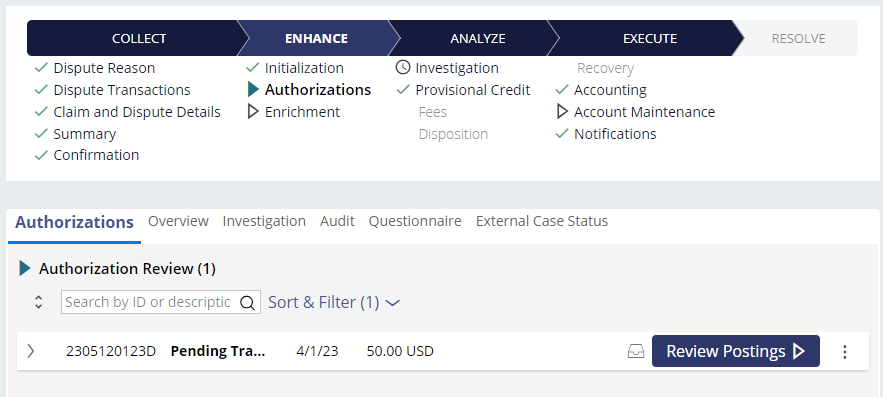Click the Search by ID or description field
This screenshot has width=883, height=397.
[149, 302]
